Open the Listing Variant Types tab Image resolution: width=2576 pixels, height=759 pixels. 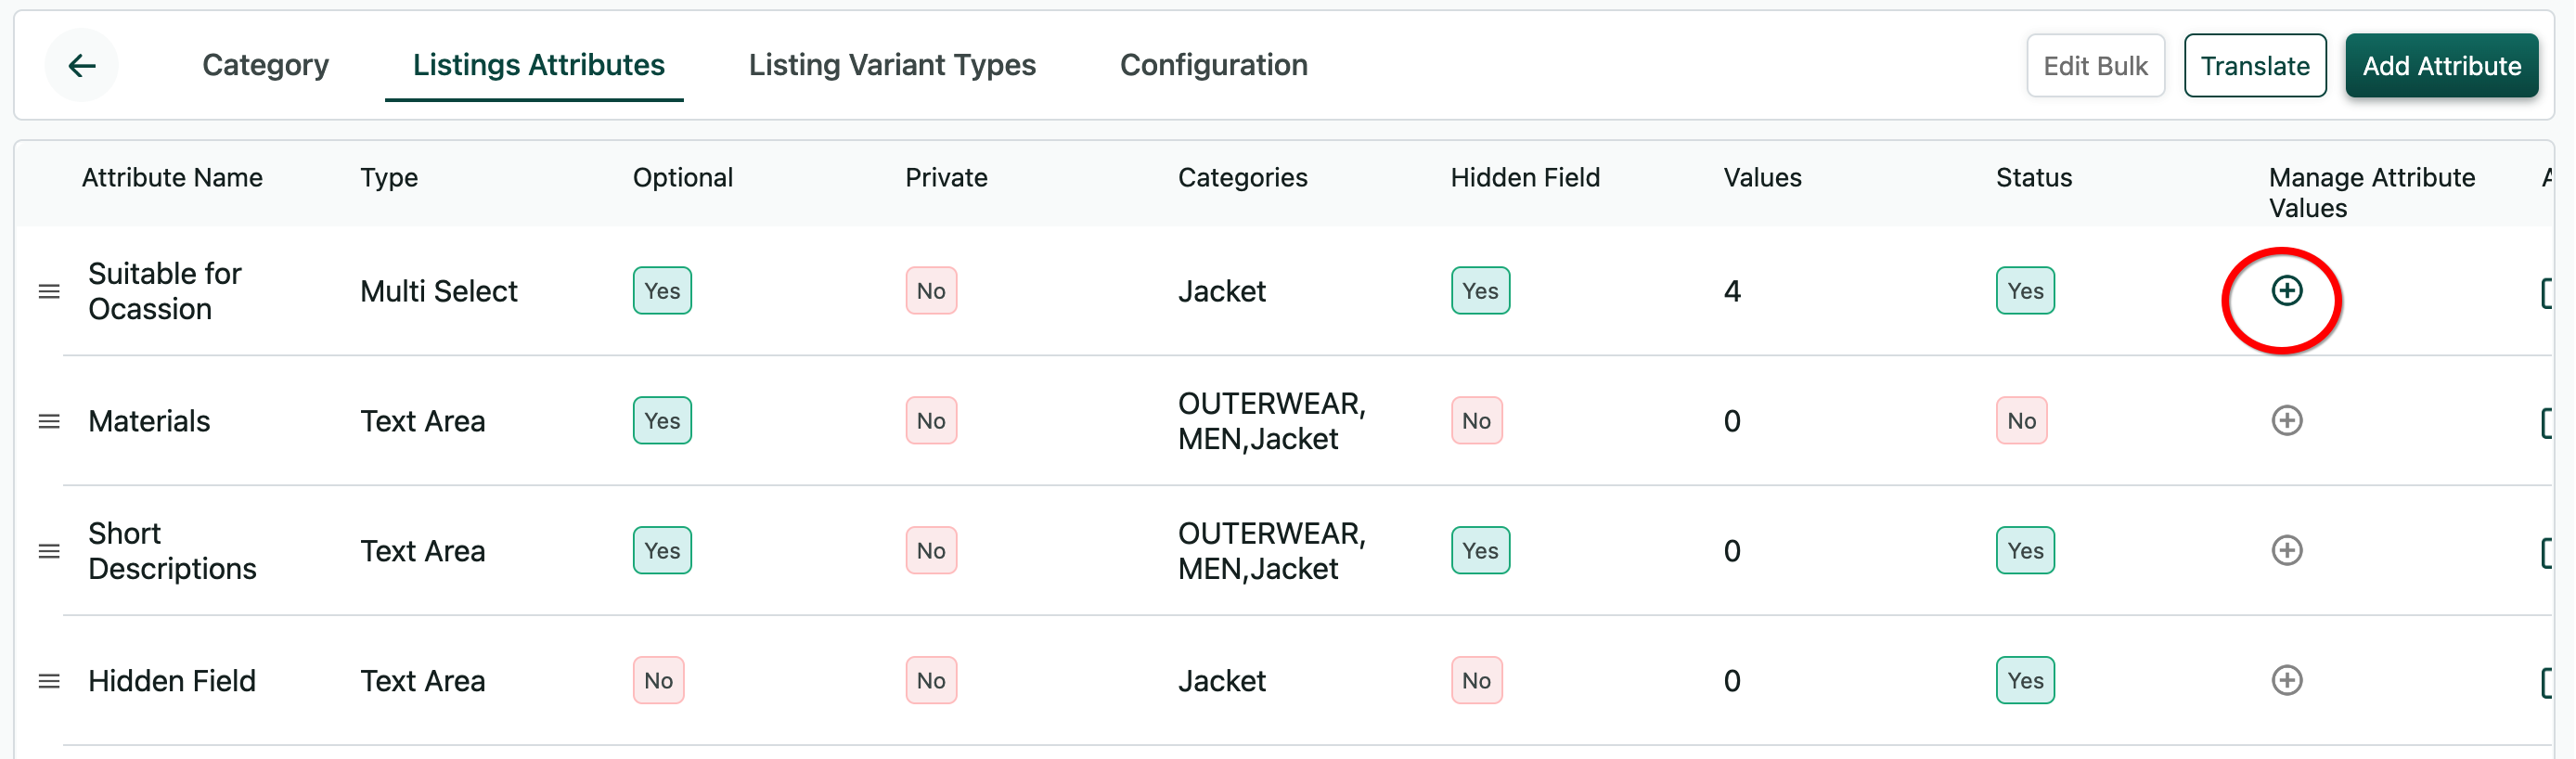coord(892,66)
